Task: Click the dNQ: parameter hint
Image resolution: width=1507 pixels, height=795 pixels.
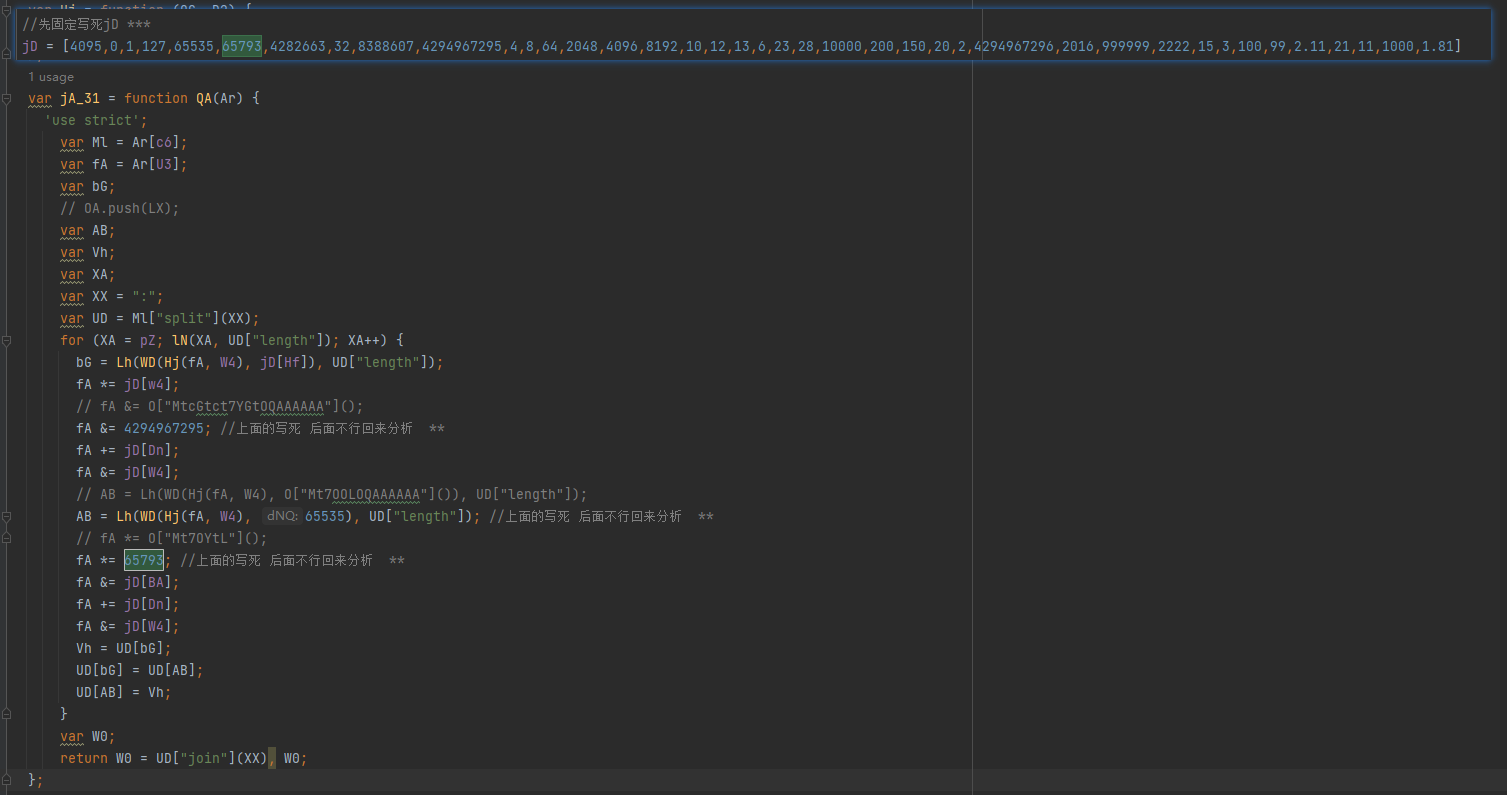Action: point(283,516)
